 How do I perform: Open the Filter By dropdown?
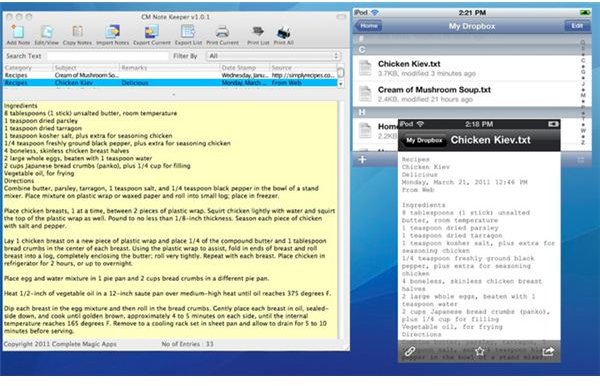[273, 56]
